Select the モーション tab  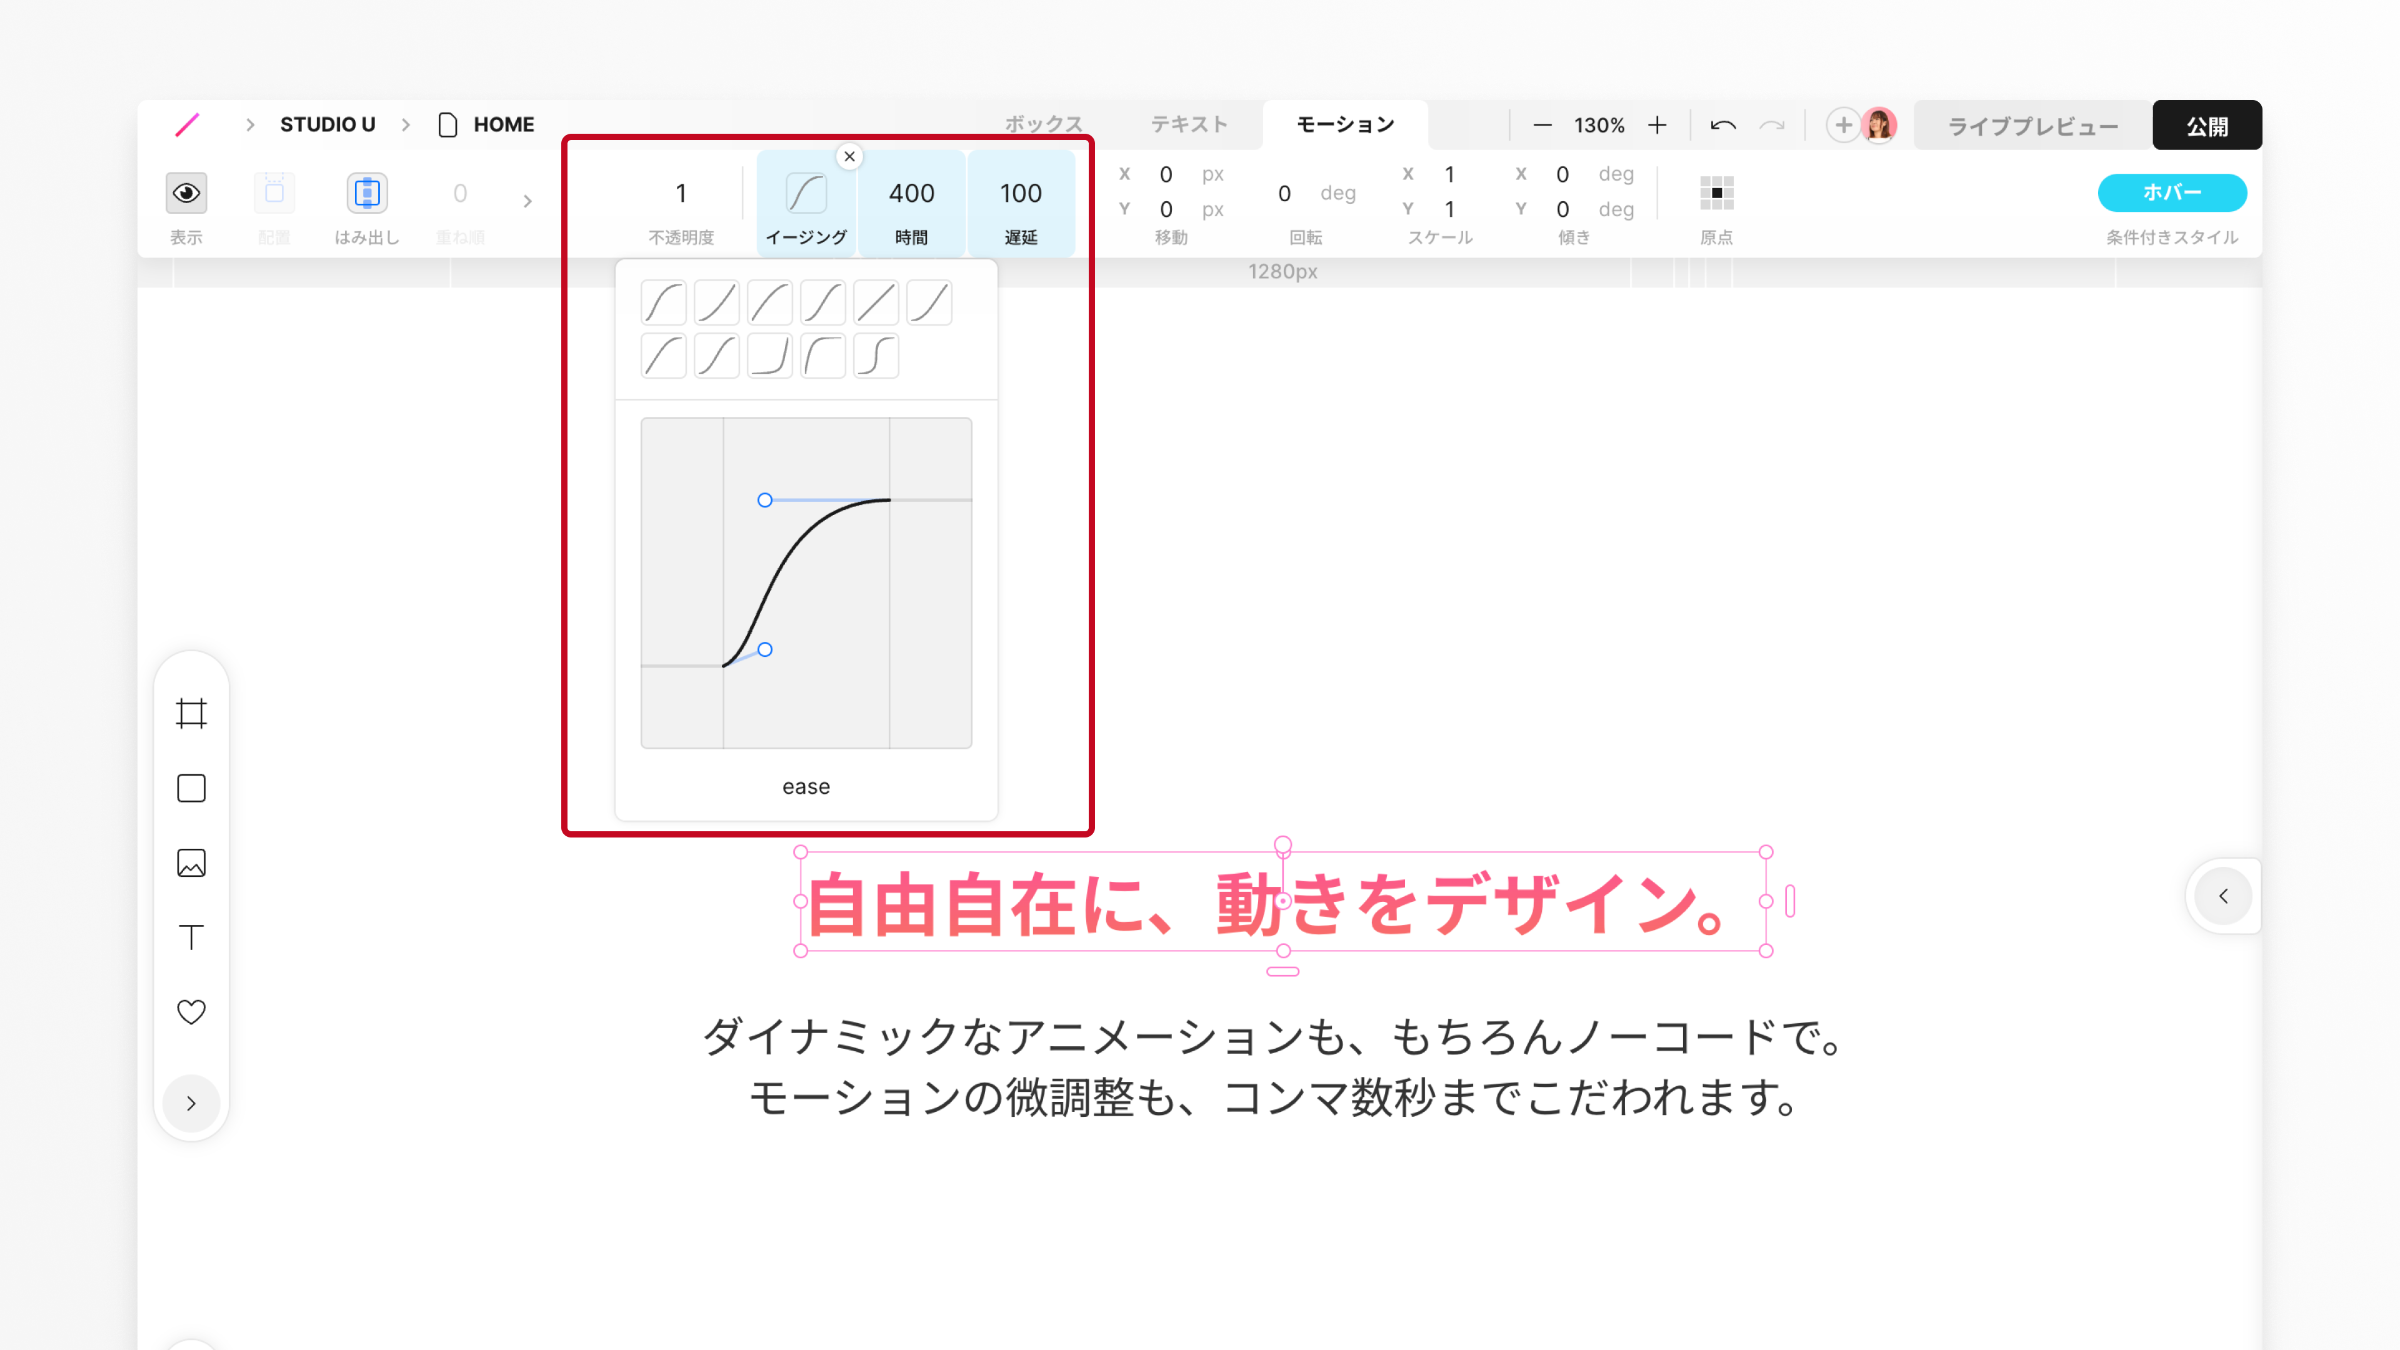click(x=1345, y=125)
